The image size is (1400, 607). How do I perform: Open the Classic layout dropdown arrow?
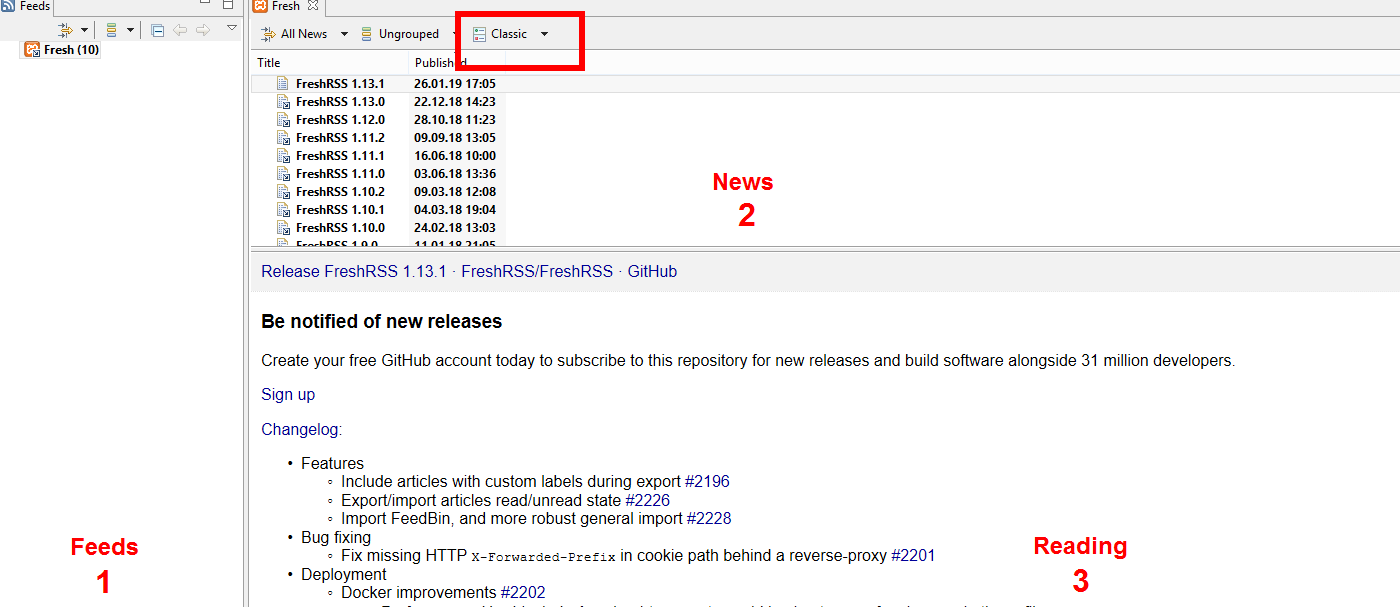coord(544,34)
